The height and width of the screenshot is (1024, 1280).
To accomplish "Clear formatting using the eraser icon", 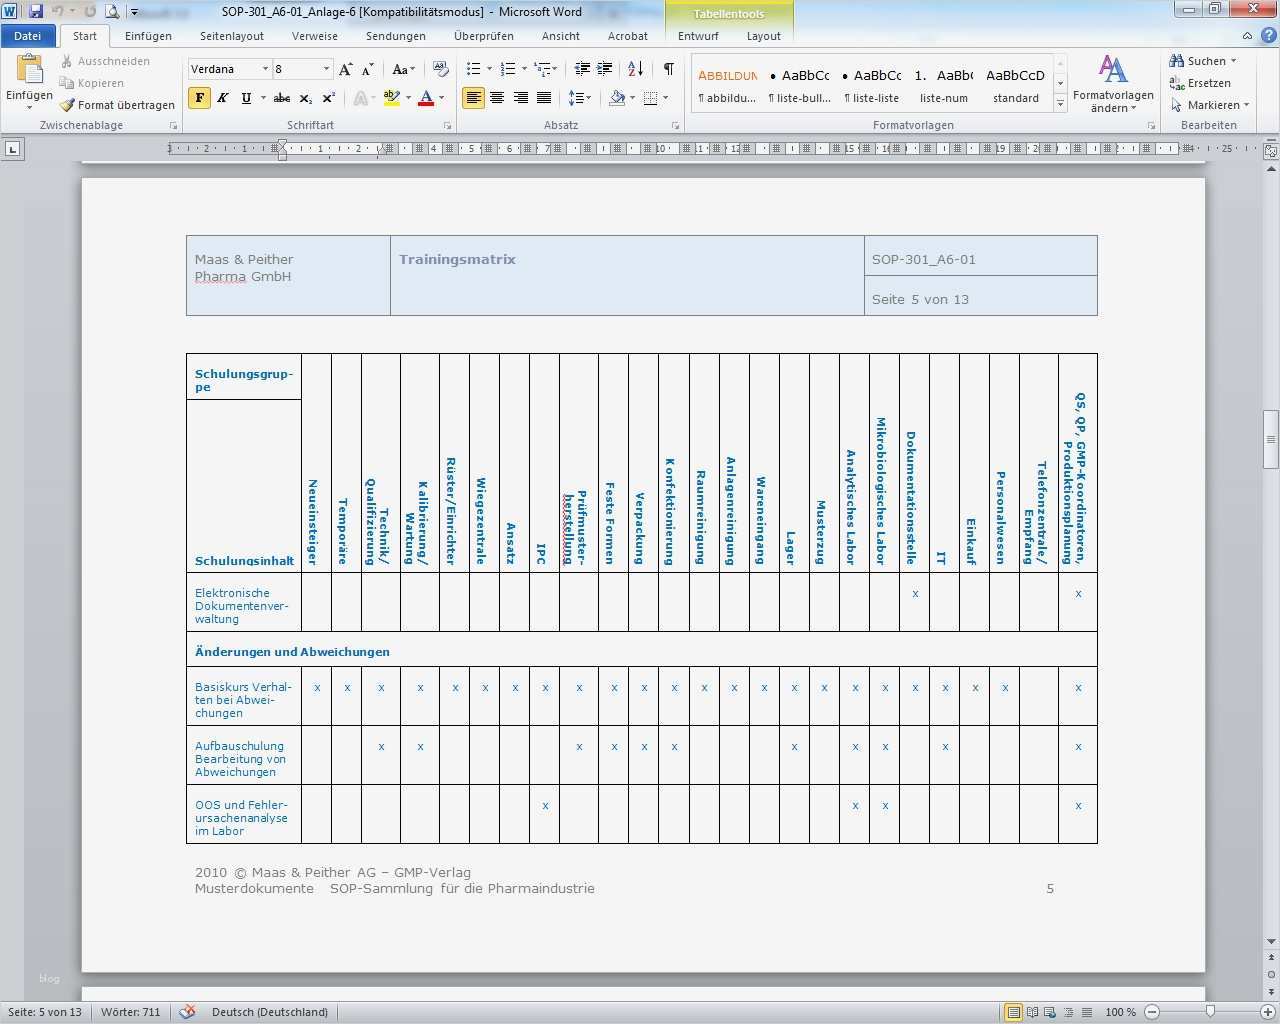I will (440, 69).
